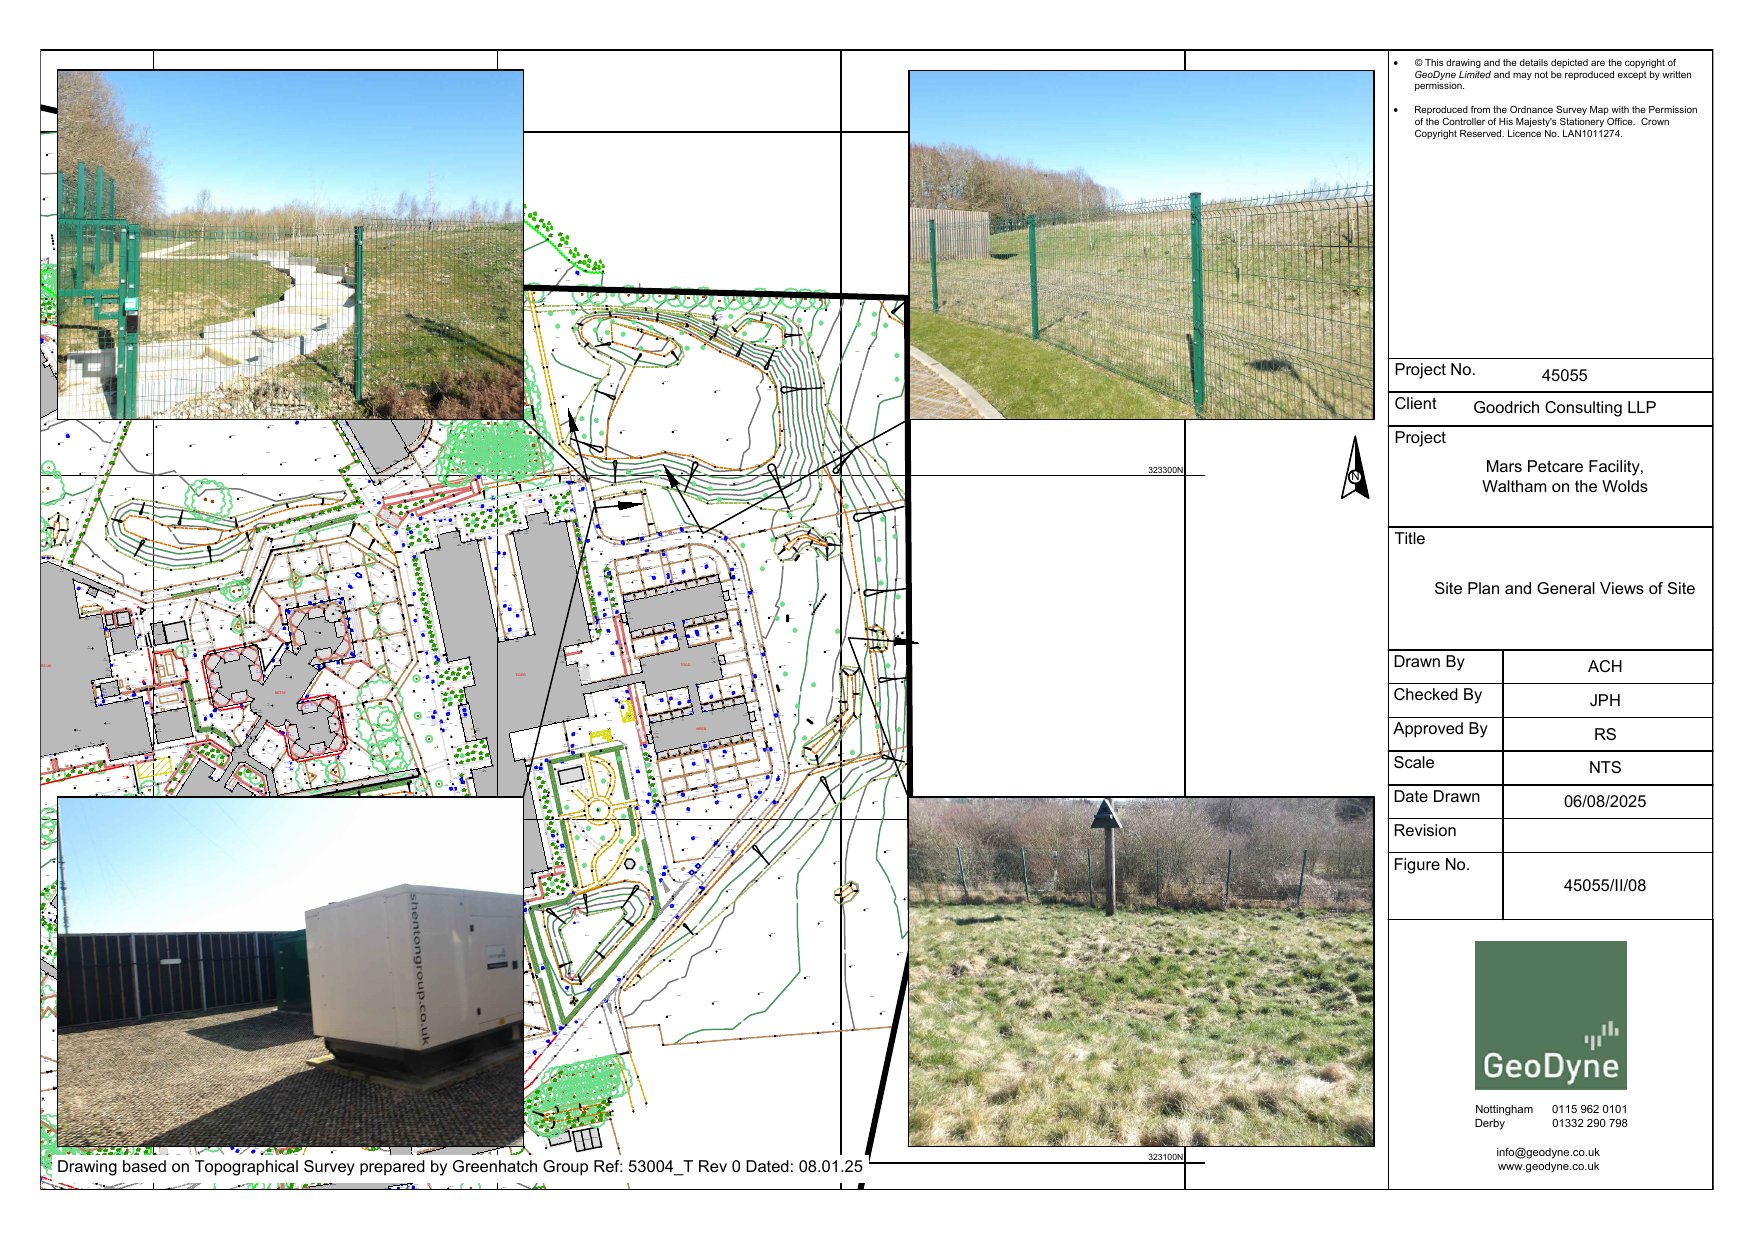Screen dimensions: 1755x1240
Task: Open the photo of green gate and steps
Action: tap(290, 244)
